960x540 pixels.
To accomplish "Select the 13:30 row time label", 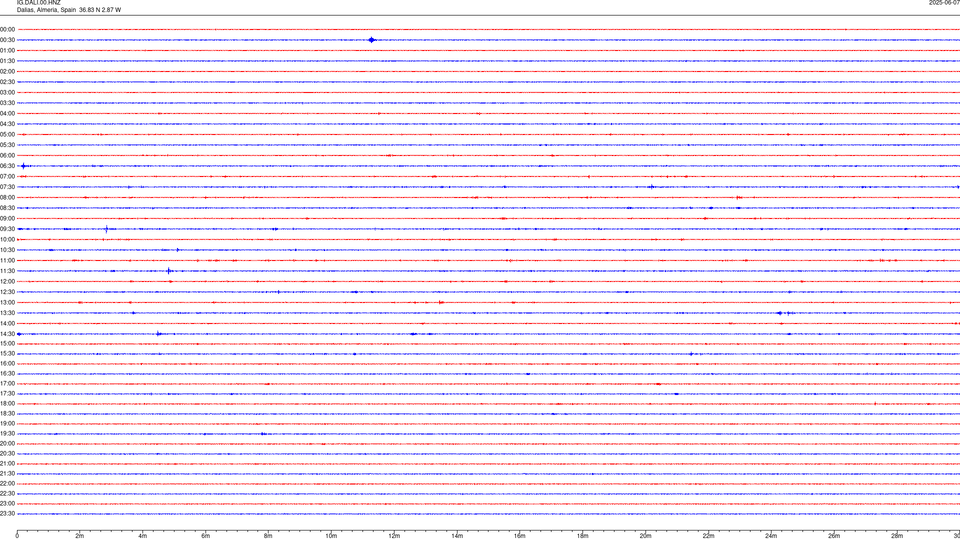I will click(x=7, y=313).
